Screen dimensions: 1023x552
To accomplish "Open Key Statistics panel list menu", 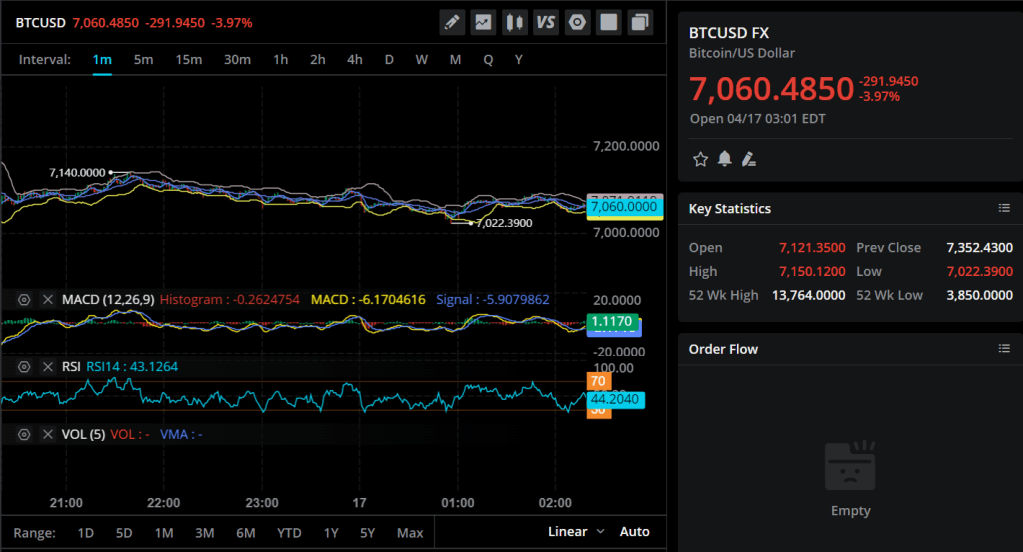I will click(x=1004, y=208).
